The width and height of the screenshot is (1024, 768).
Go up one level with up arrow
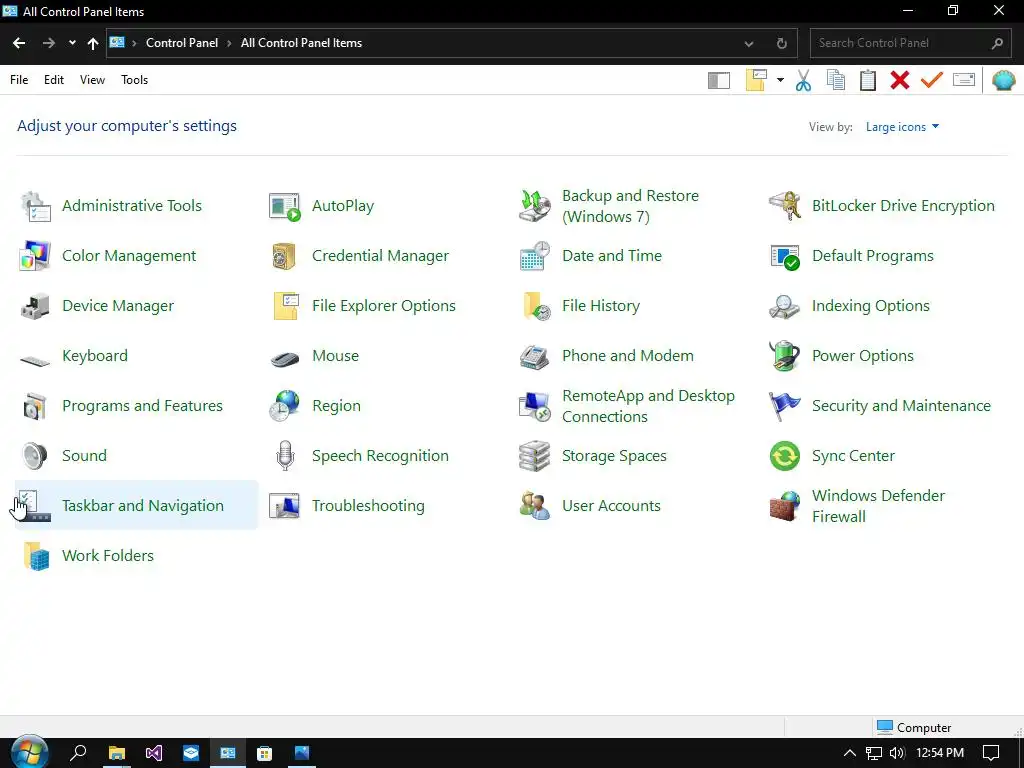coord(93,44)
